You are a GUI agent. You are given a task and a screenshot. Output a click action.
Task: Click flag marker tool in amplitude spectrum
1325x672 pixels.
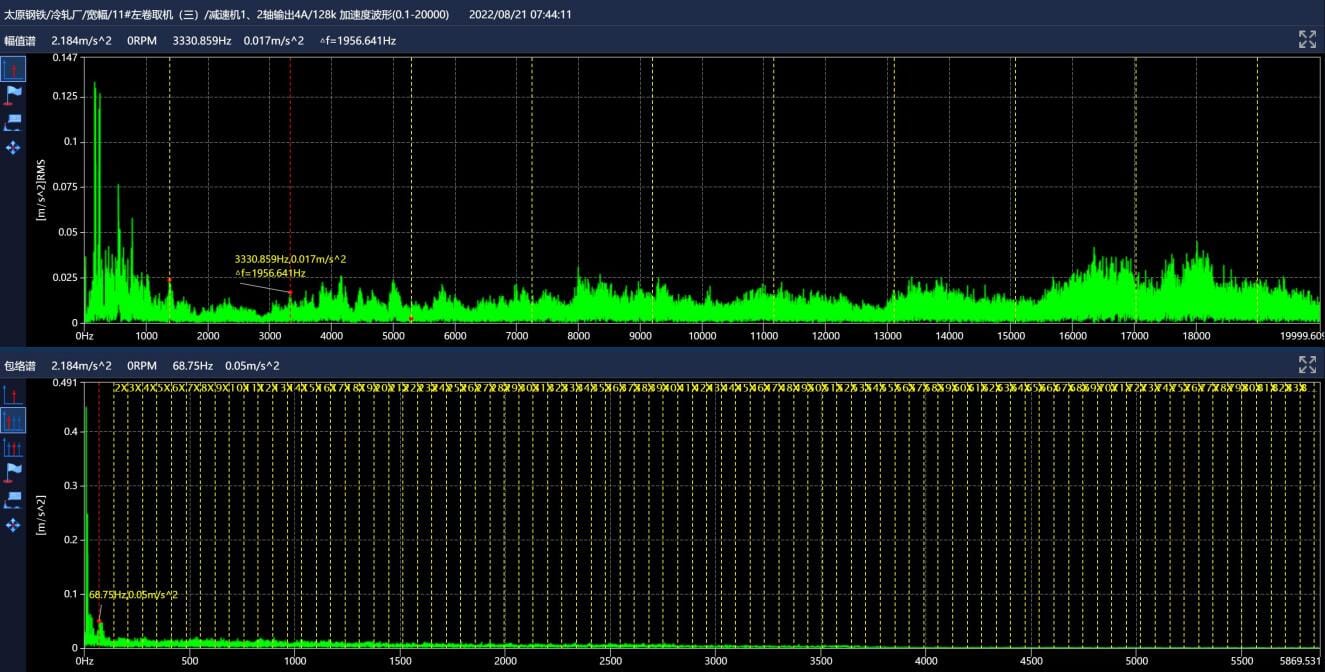point(13,95)
